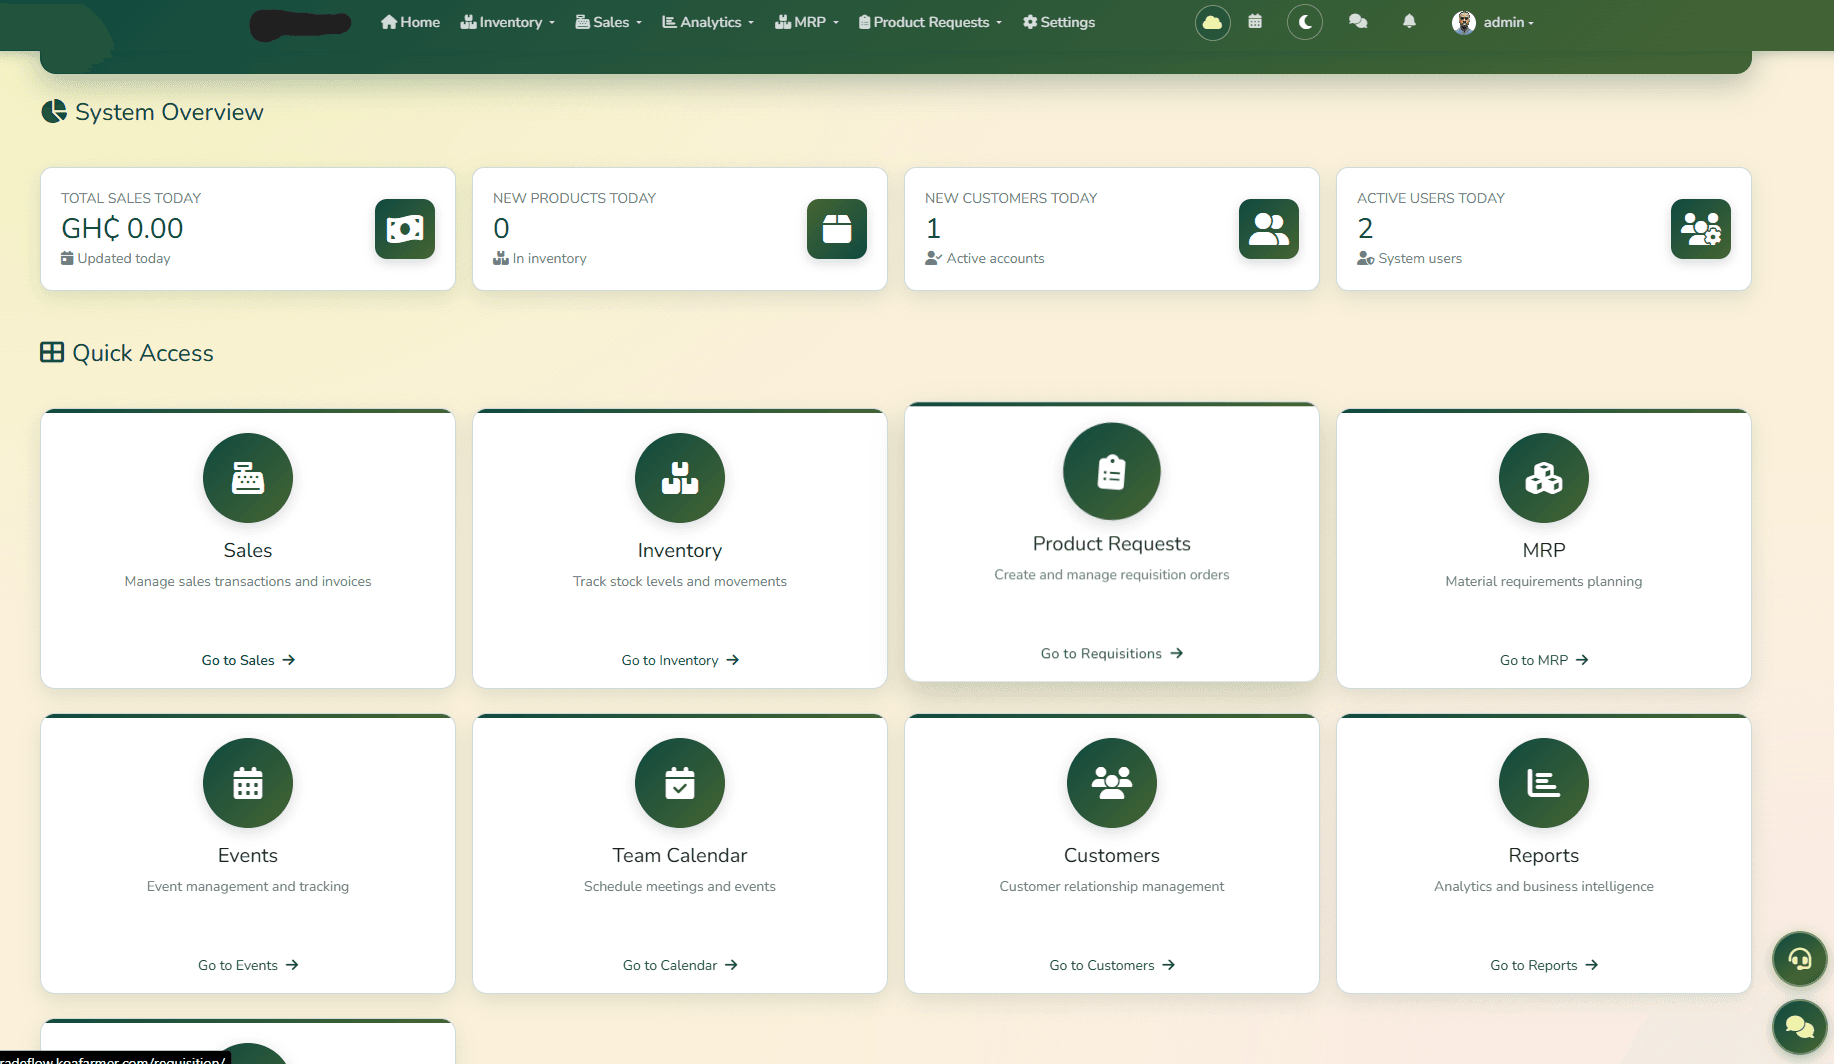The width and height of the screenshot is (1834, 1064).
Task: Expand the Analytics navbar dropdown
Action: click(708, 22)
